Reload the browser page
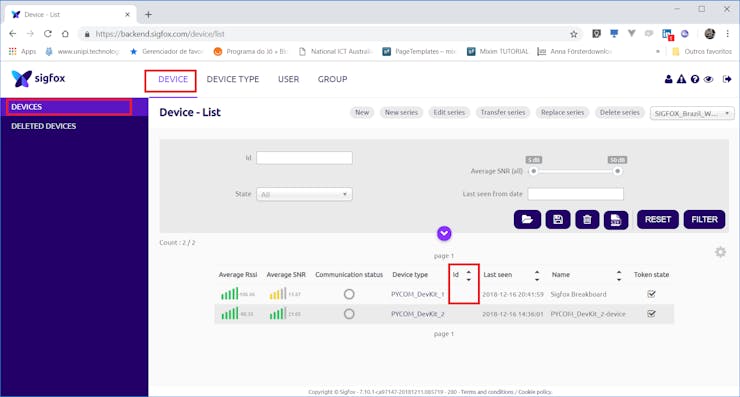The width and height of the screenshot is (740, 397). click(48, 34)
